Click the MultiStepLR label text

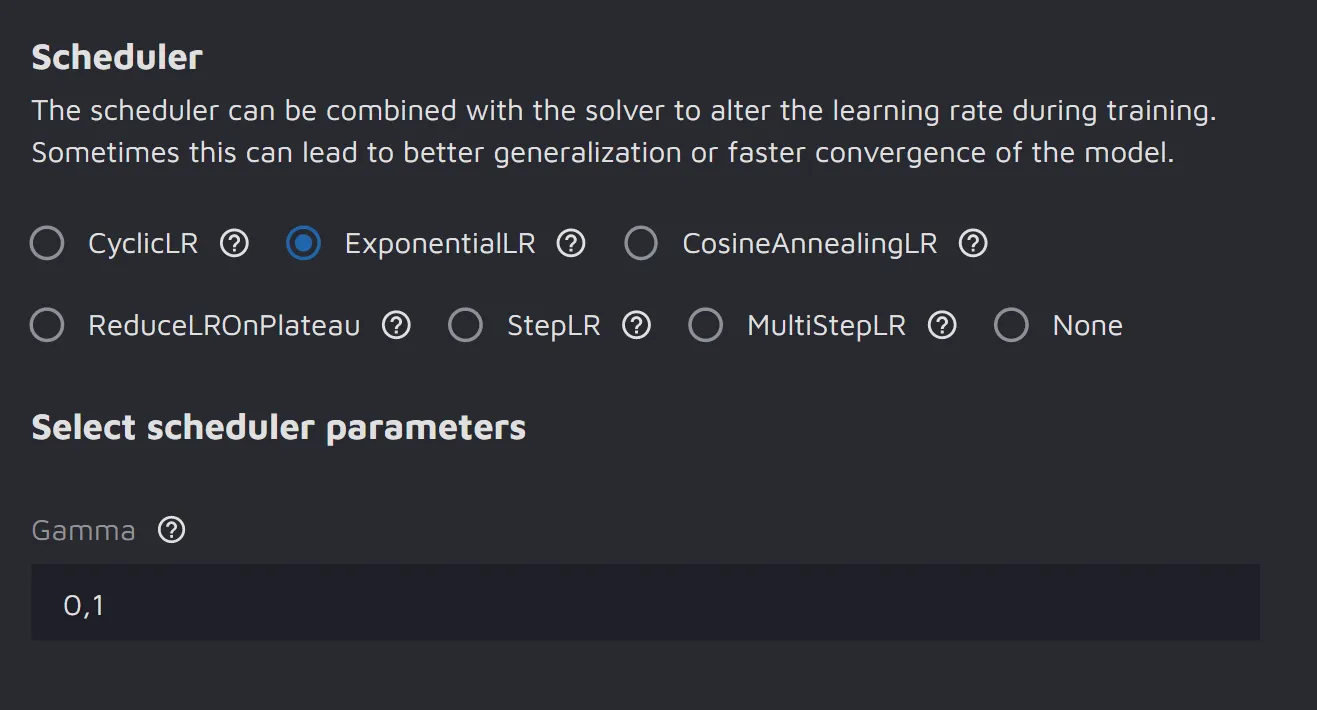[x=826, y=325]
